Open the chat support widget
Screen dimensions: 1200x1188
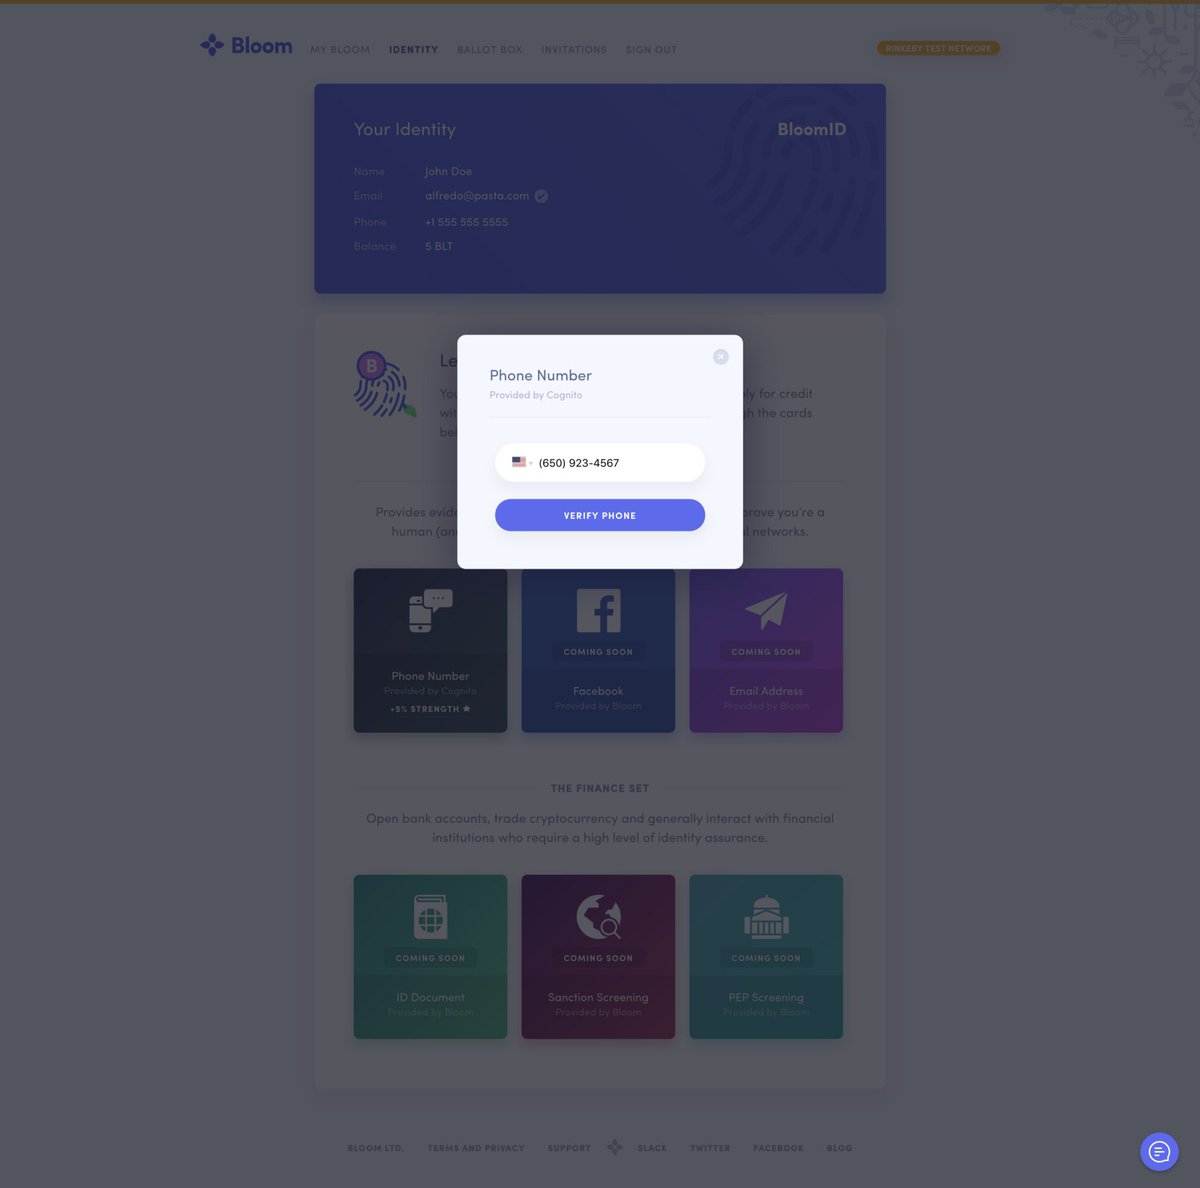click(x=1159, y=1152)
